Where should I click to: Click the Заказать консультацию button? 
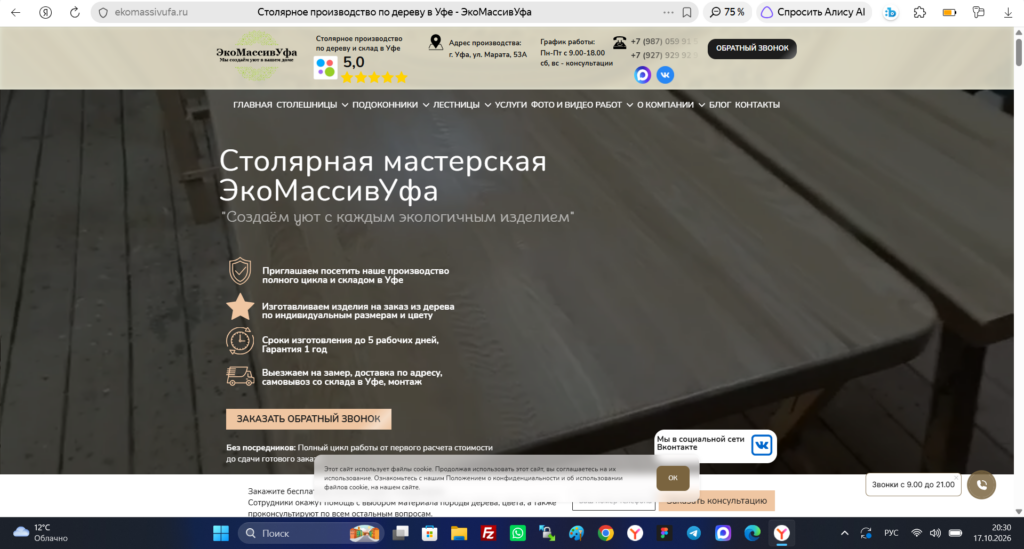(x=716, y=501)
